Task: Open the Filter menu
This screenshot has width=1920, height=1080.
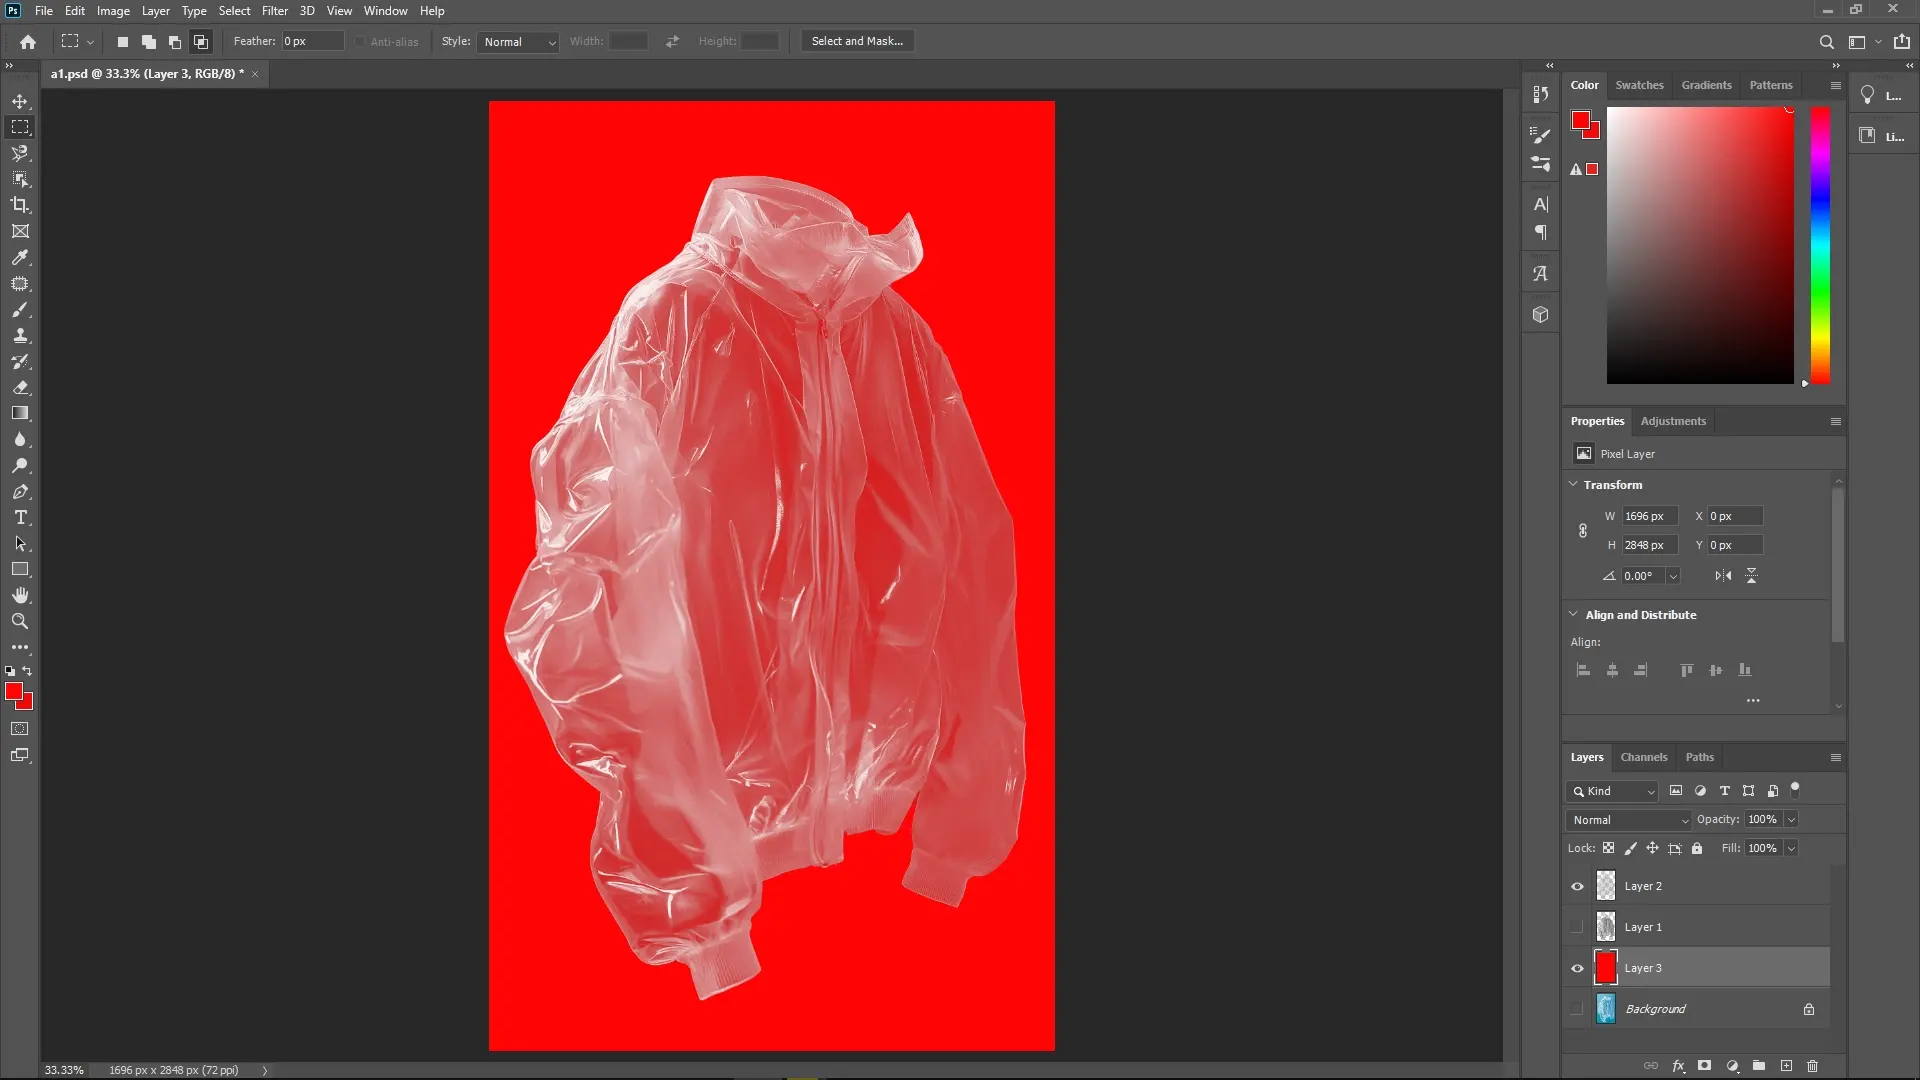Action: (x=275, y=11)
